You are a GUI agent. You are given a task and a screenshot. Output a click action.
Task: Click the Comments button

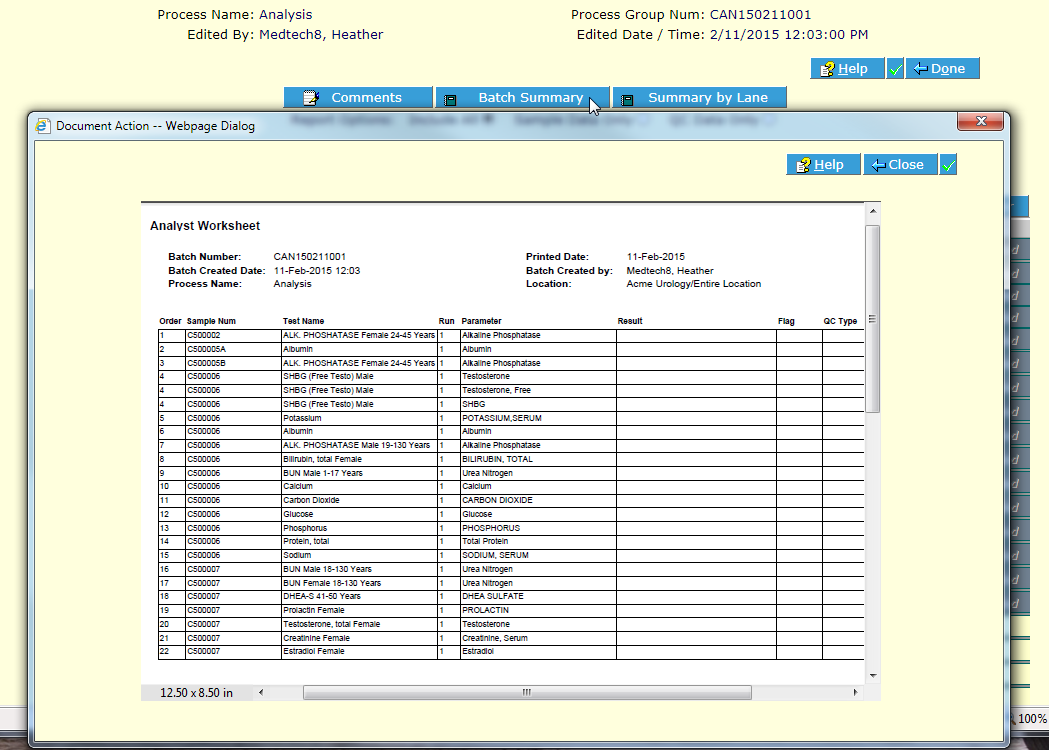point(357,97)
